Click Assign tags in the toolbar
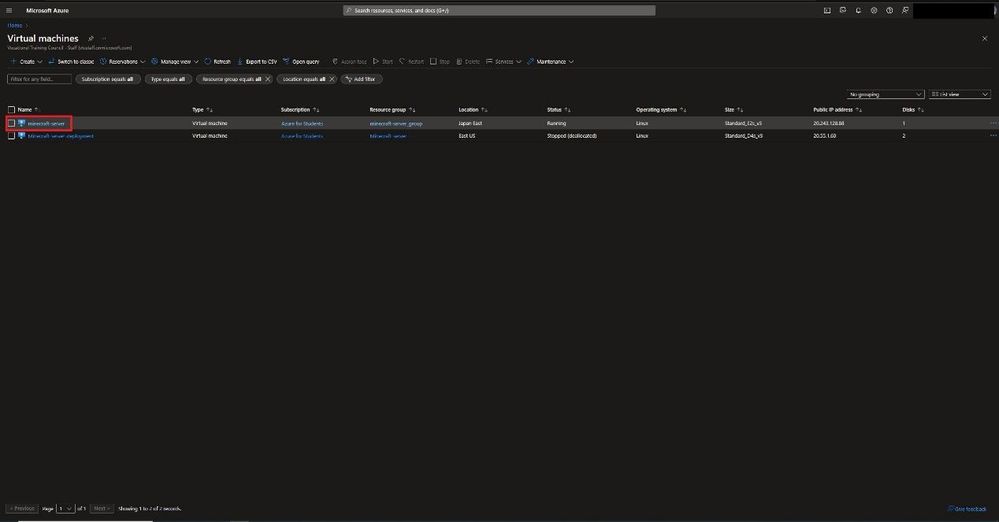The image size is (999, 522). tap(349, 62)
